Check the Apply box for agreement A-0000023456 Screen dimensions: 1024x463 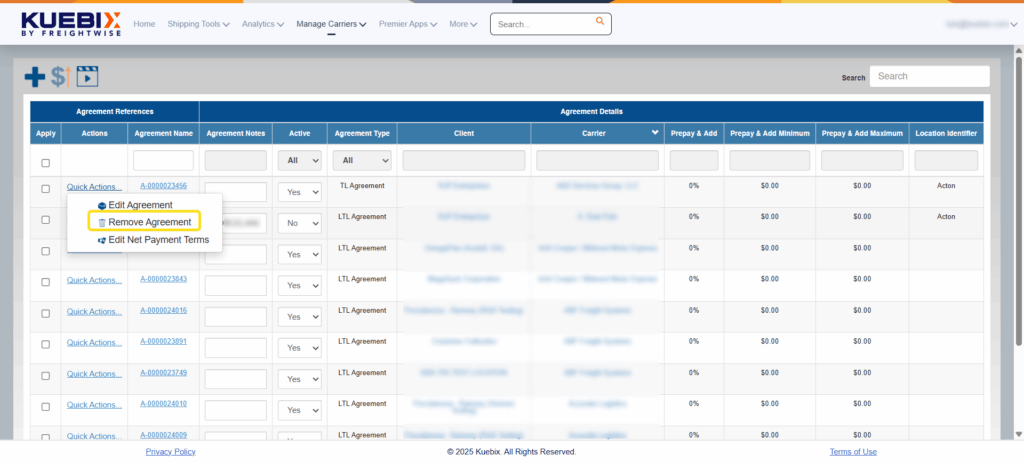tap(45, 188)
